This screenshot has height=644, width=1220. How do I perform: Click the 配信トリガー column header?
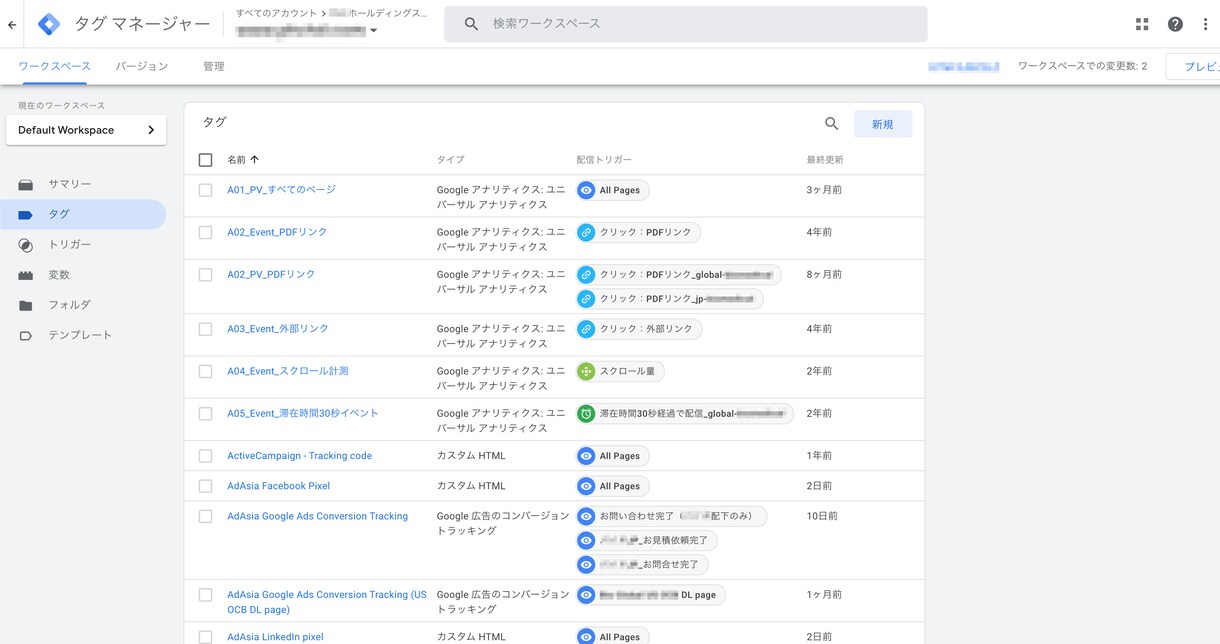pyautogui.click(x=604, y=160)
